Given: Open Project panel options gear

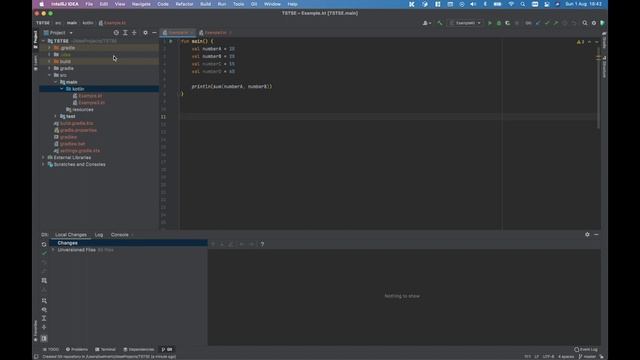Looking at the screenshot, I should [x=145, y=33].
